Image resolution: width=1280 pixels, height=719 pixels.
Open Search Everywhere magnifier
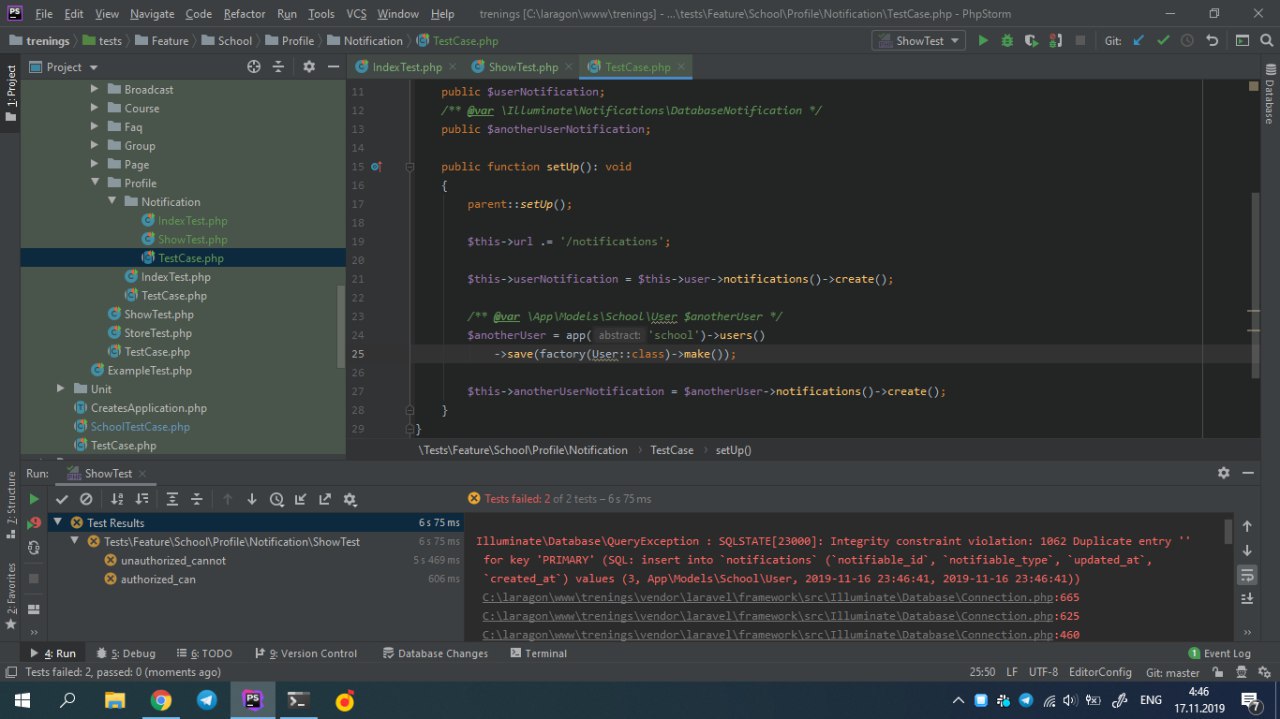coord(1265,41)
